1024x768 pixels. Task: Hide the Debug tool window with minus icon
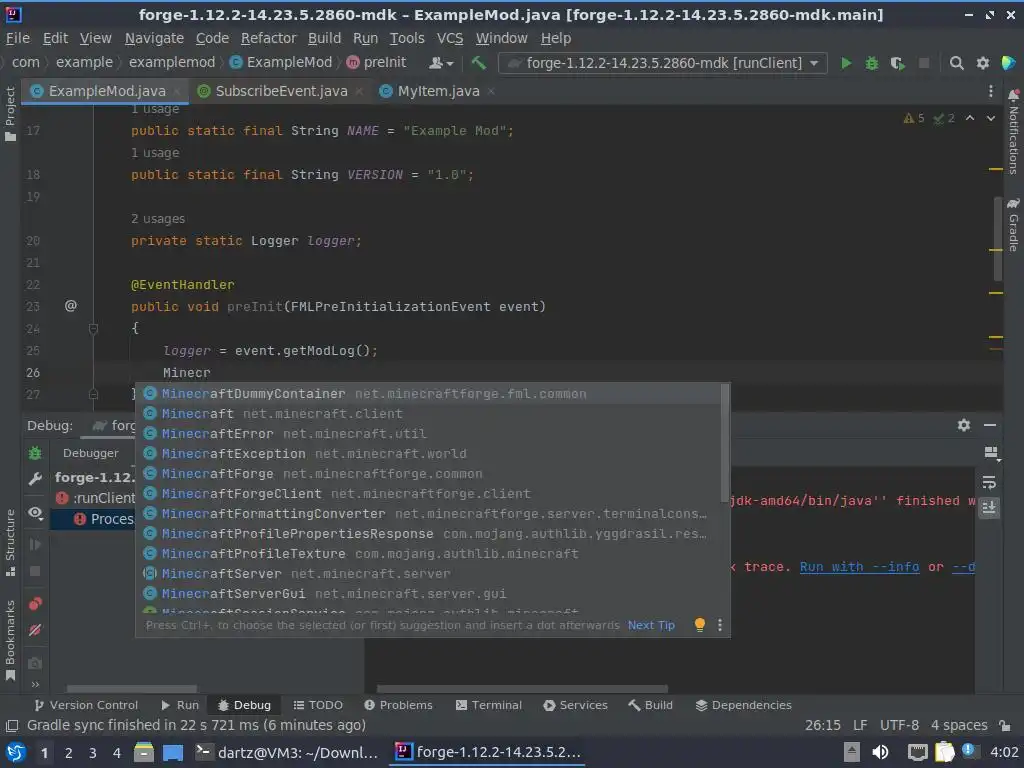tap(990, 425)
